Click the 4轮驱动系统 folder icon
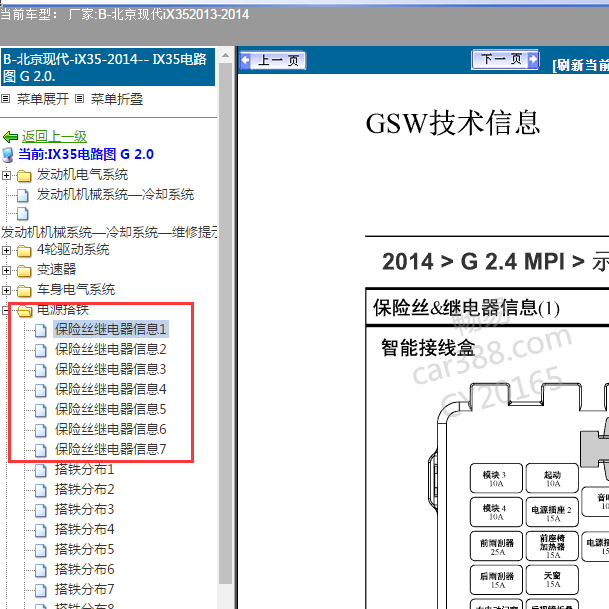This screenshot has height=609, width=609. click(24, 251)
